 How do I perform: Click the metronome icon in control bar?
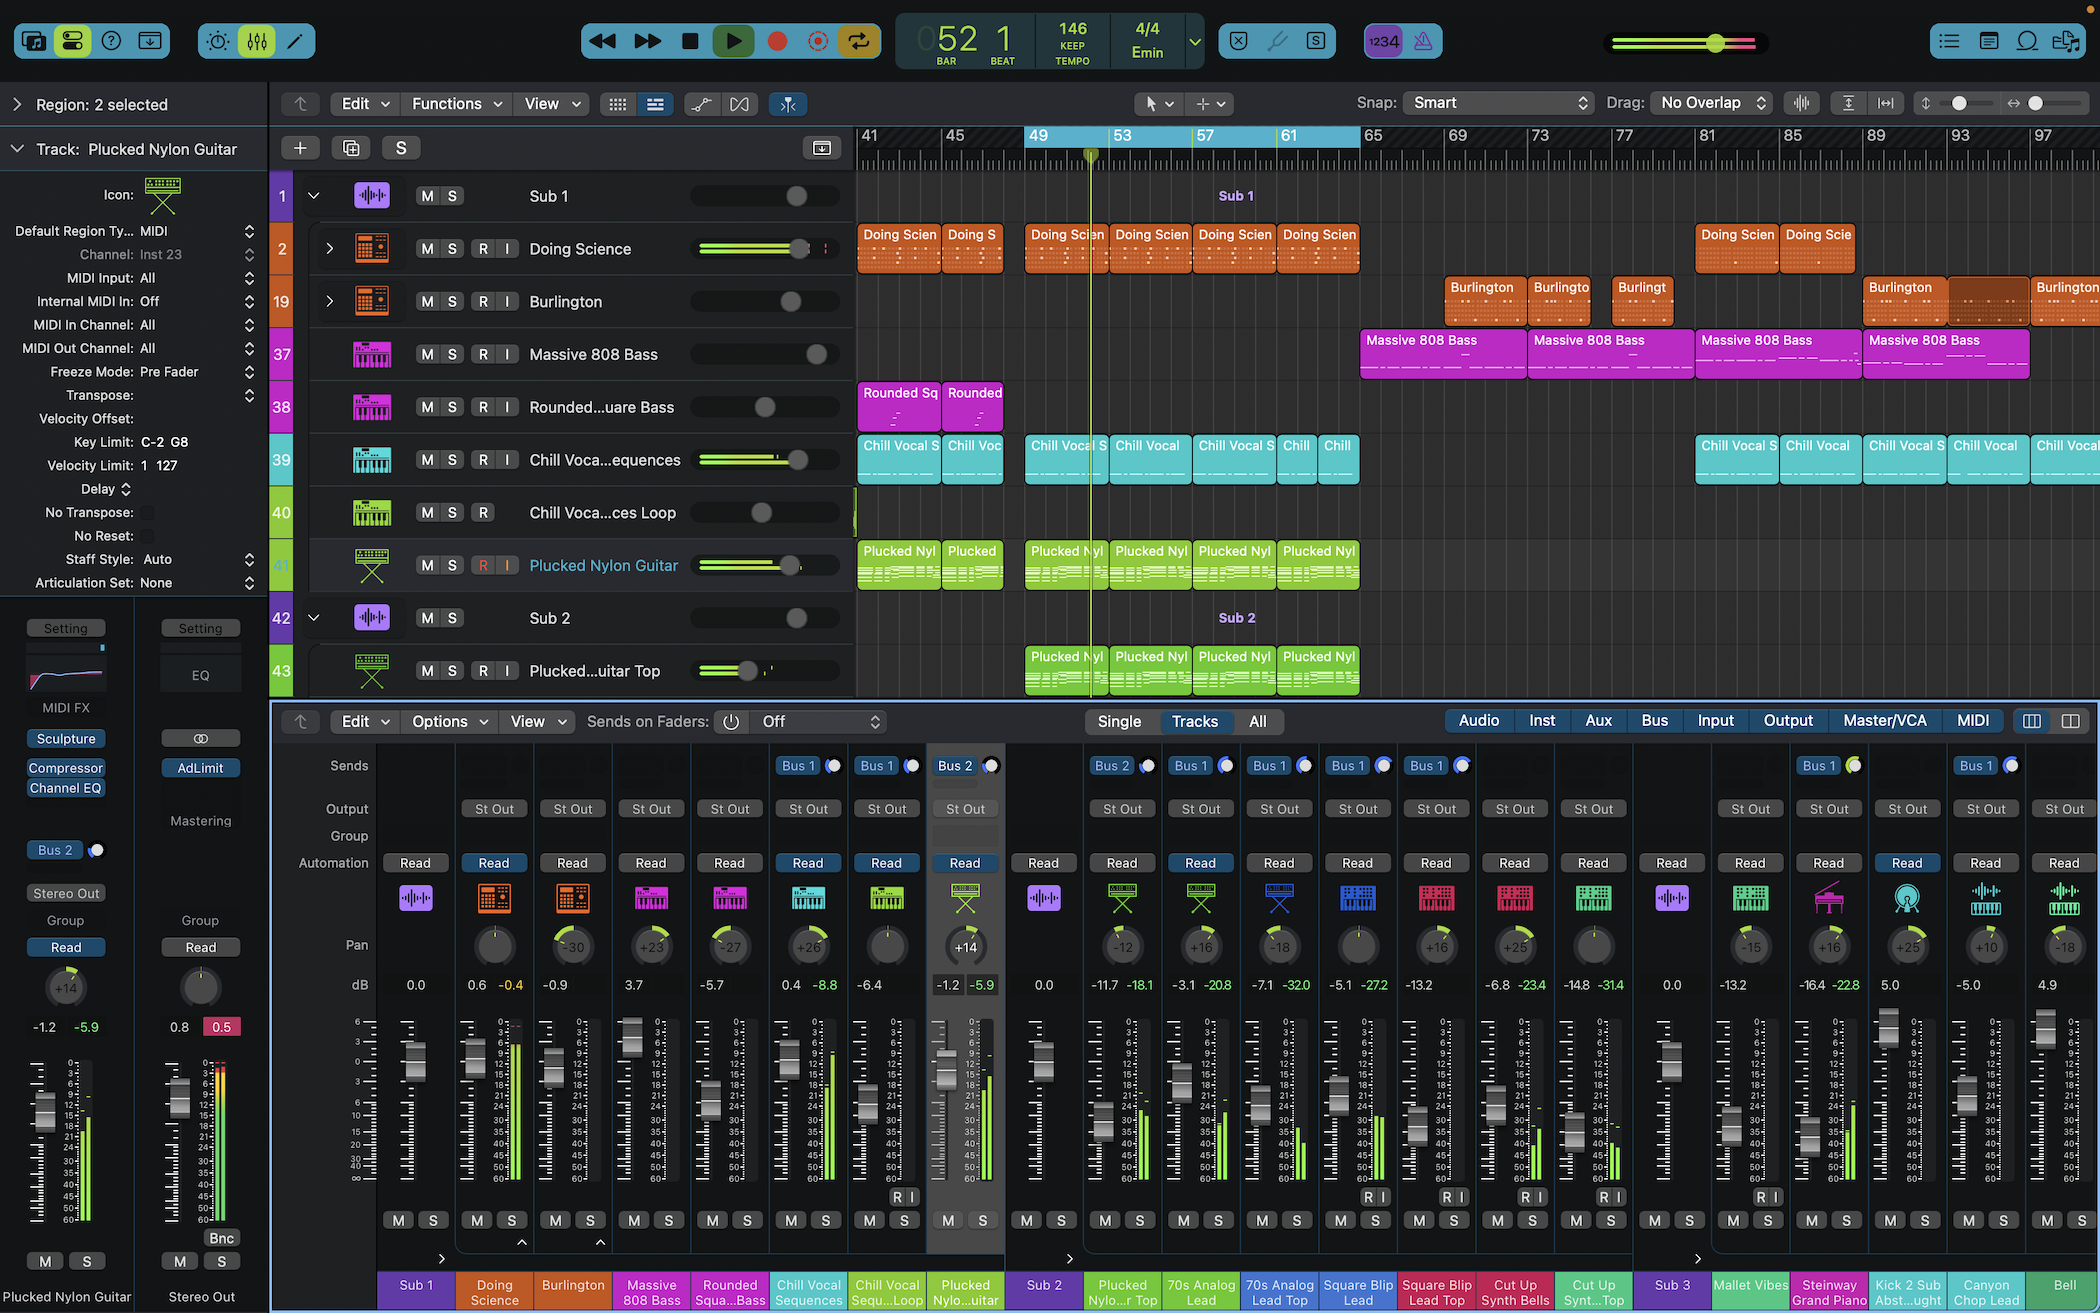pyautogui.click(x=1423, y=41)
